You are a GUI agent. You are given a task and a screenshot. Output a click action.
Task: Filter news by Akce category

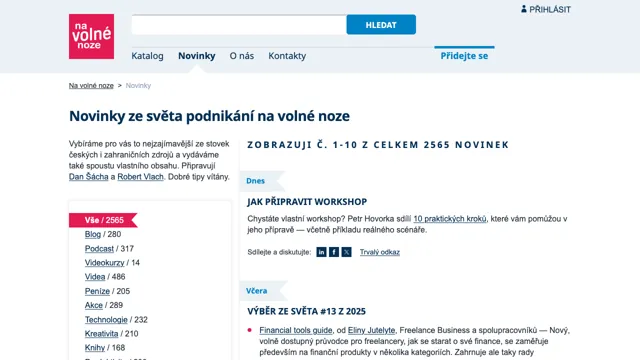click(x=93, y=305)
